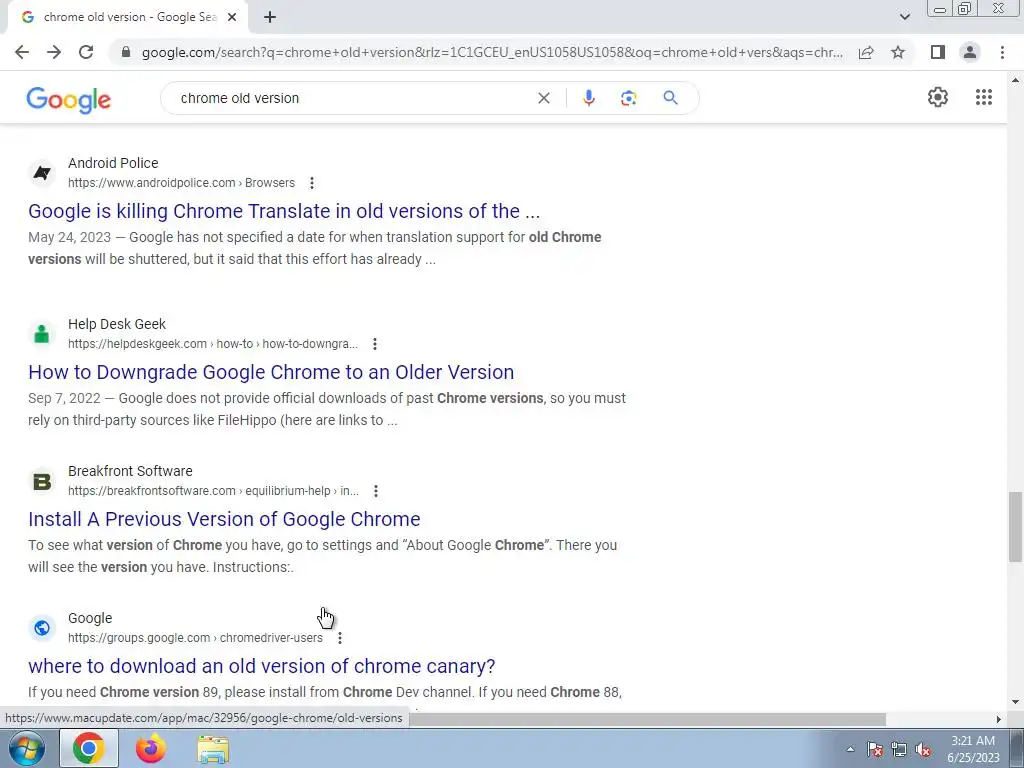
Task: Open the Action Center flag icon
Action: tap(874, 750)
